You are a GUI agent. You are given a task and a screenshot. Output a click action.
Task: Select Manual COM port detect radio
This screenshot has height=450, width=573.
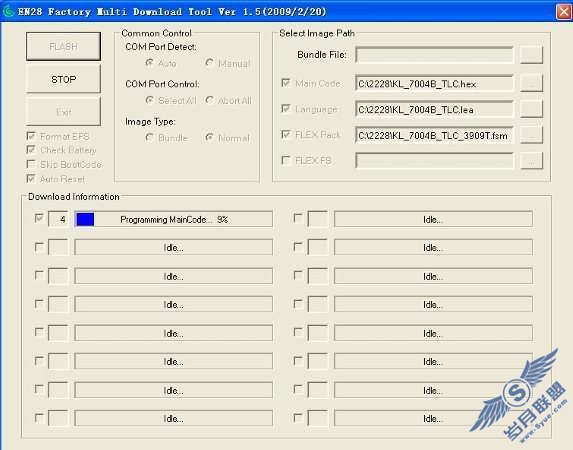click(209, 63)
